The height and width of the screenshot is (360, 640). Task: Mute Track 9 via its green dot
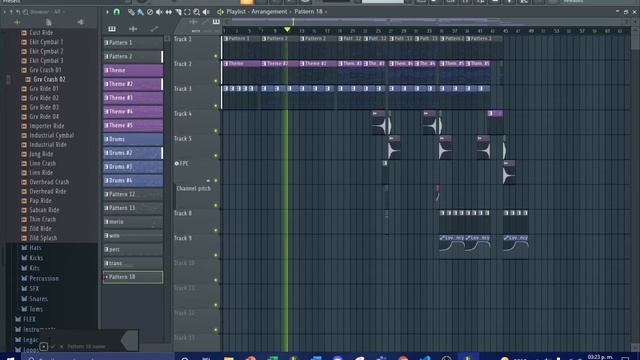pyautogui.click(x=216, y=255)
